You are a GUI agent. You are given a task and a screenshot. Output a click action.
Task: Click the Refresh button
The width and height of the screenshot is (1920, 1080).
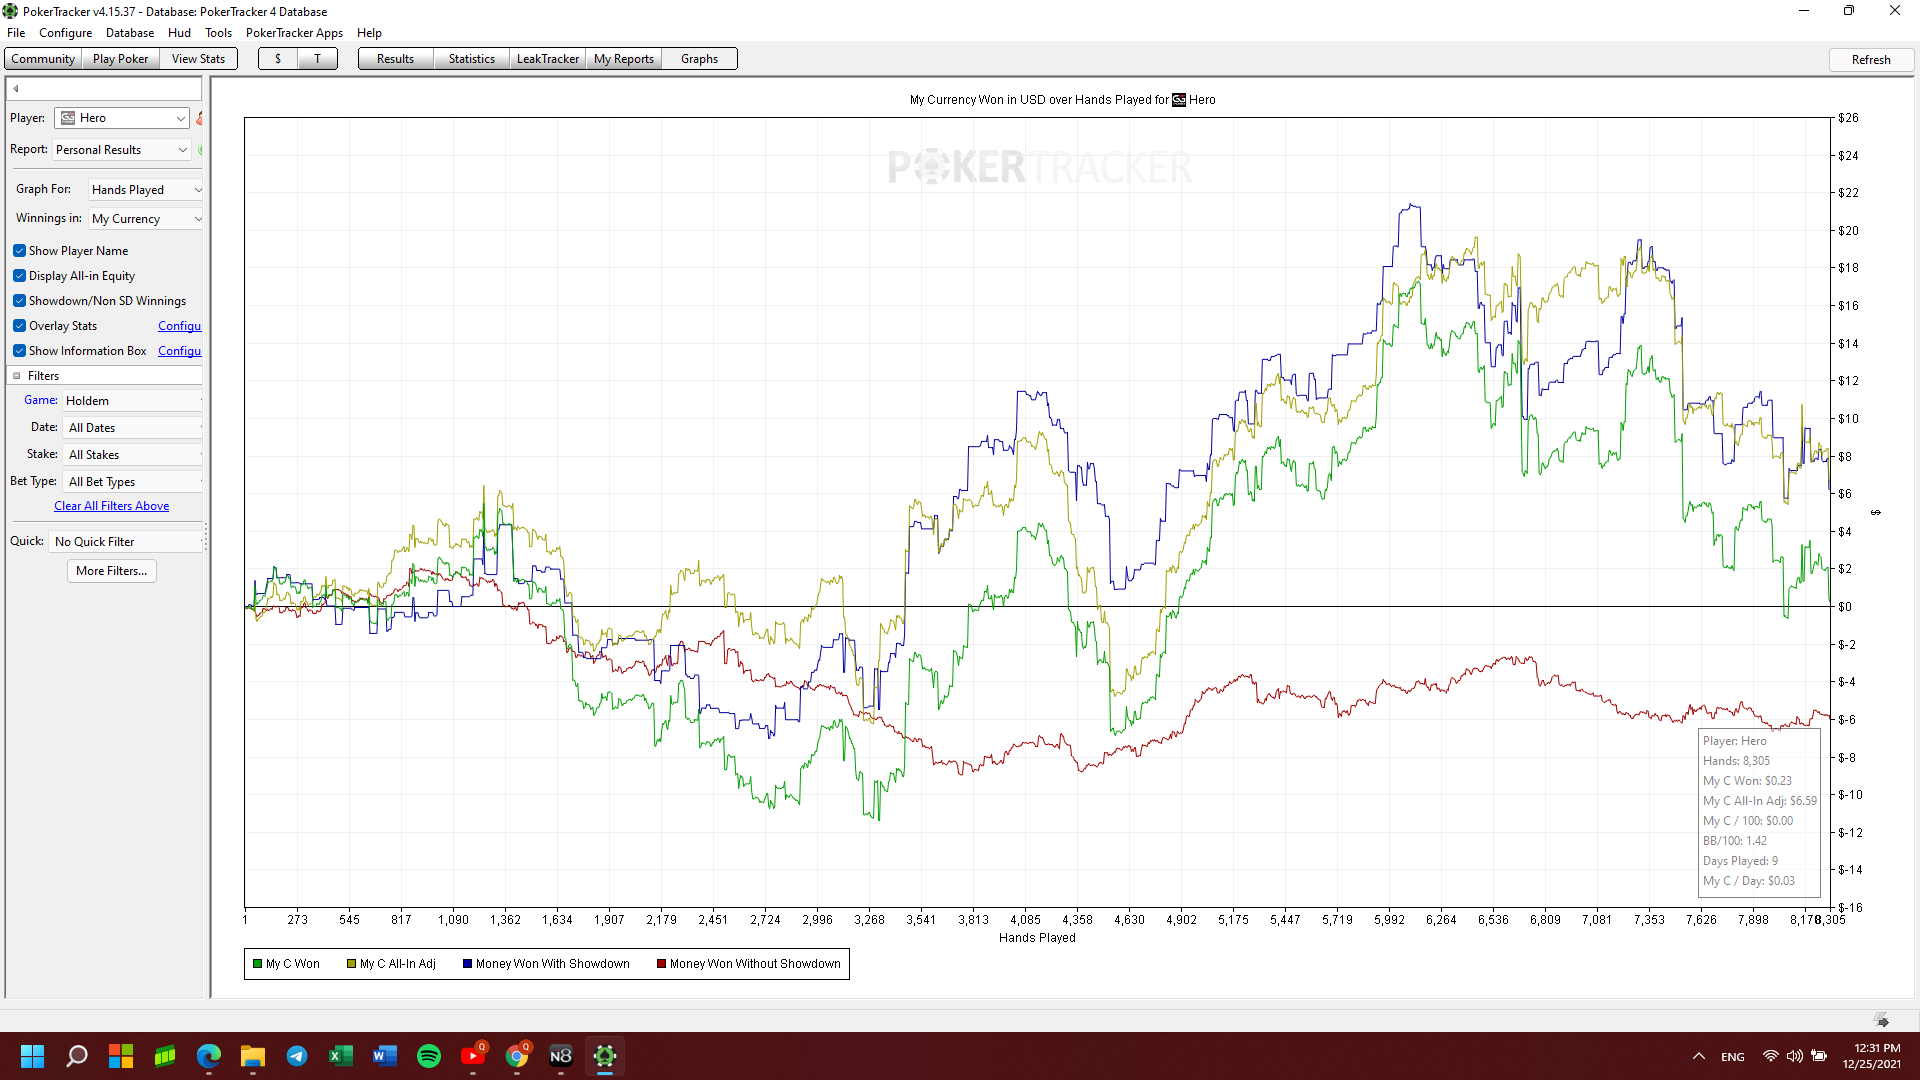pos(1870,60)
